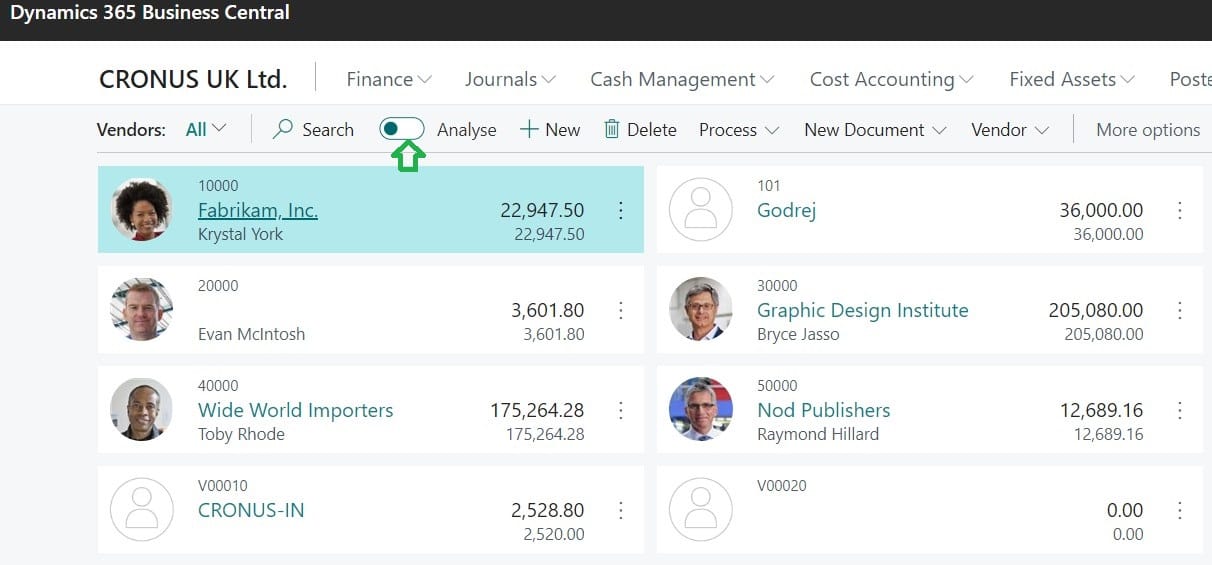Screen dimensions: 1212x565
Task: Click vendor number 40000
Action: tap(218, 386)
